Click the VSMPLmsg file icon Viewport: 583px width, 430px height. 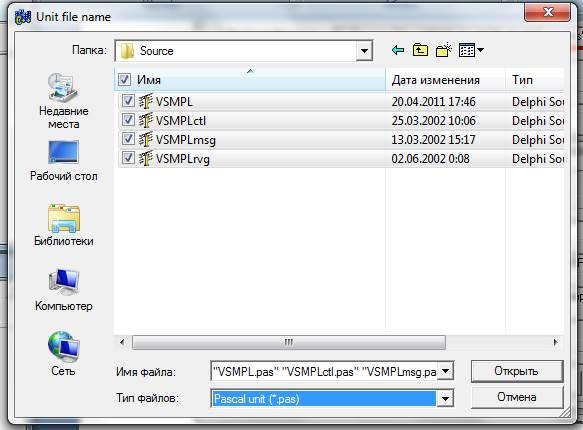(146, 139)
